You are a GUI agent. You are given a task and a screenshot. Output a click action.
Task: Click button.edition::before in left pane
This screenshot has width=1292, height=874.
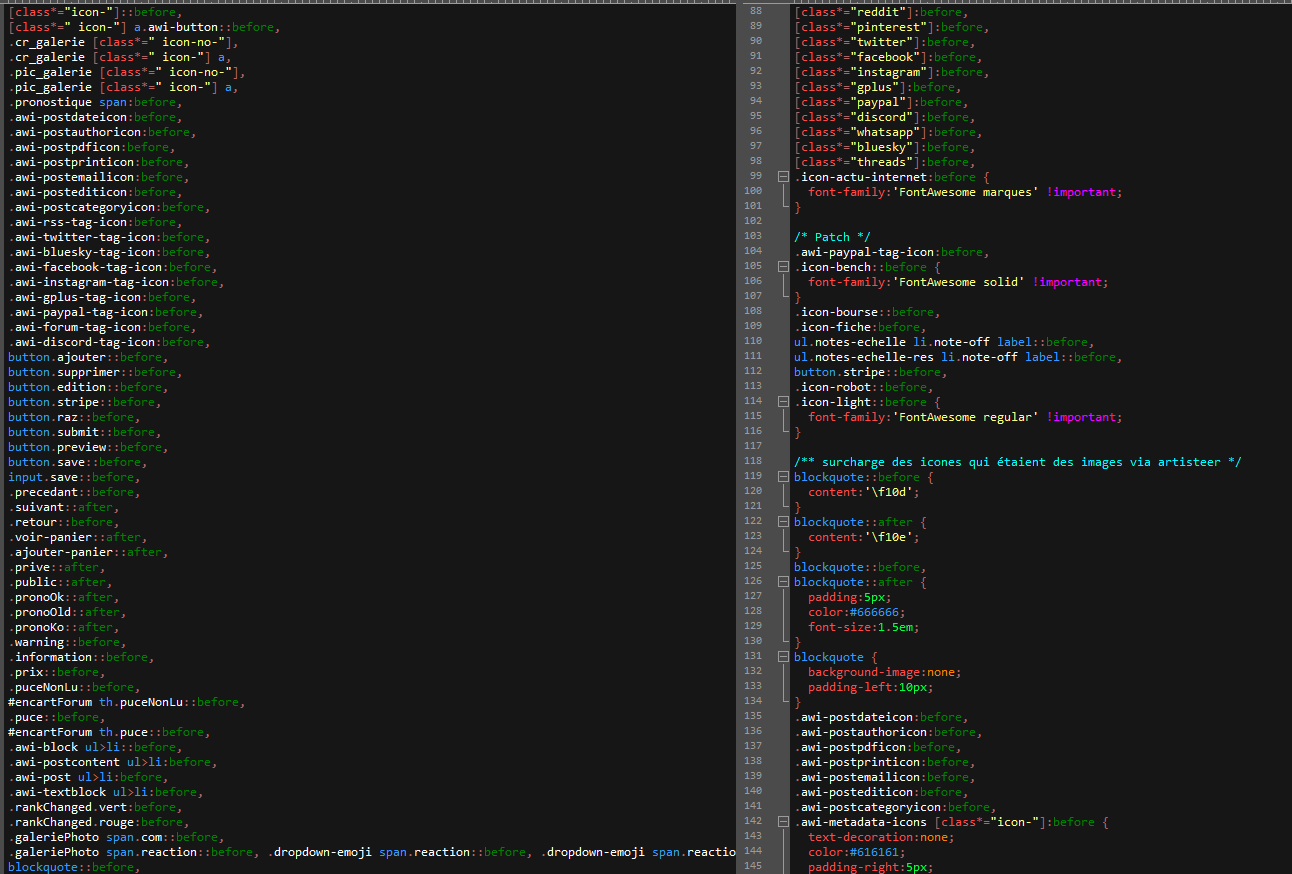click(88, 387)
